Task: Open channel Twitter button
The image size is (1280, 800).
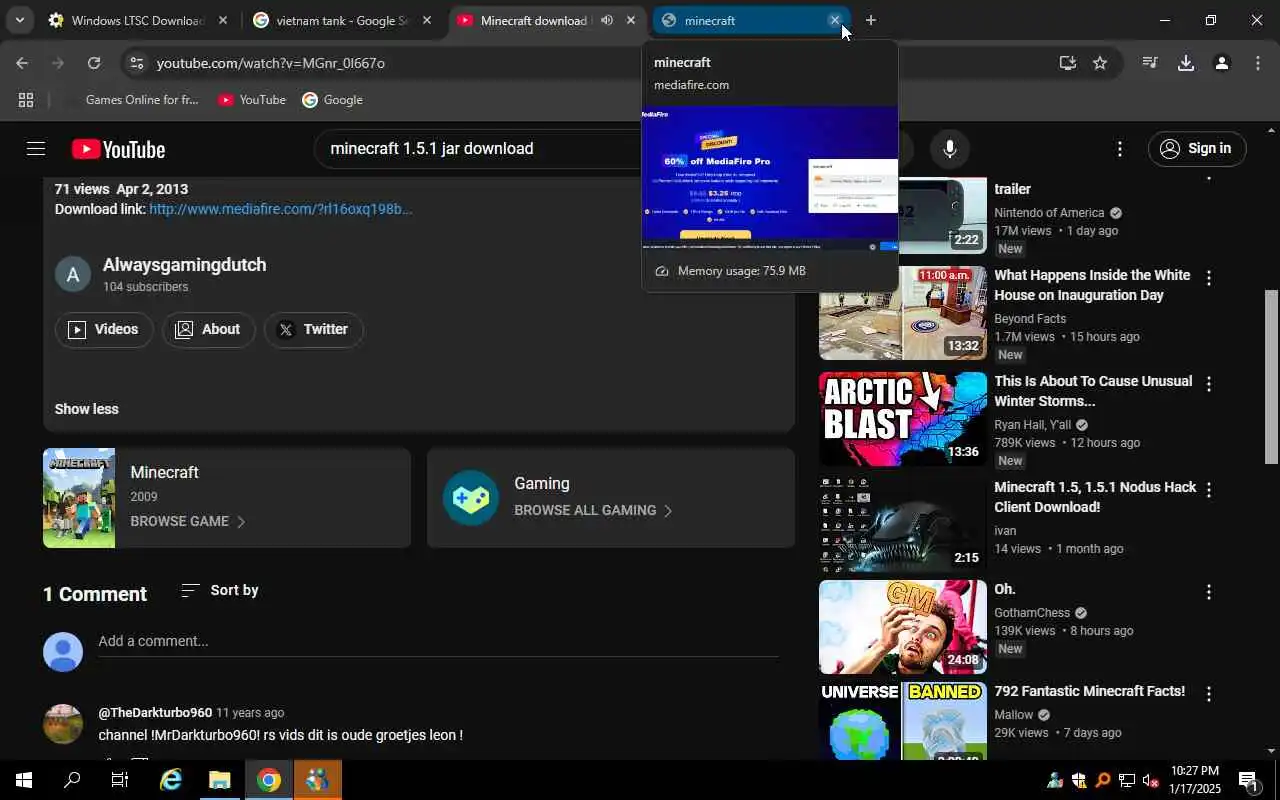Action: [313, 329]
